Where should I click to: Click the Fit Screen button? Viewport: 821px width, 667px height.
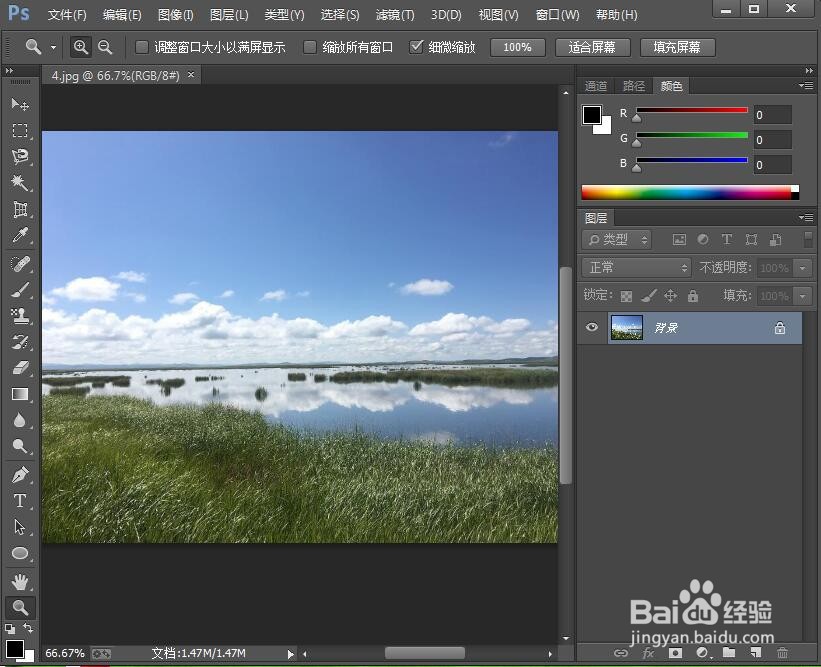pos(592,47)
